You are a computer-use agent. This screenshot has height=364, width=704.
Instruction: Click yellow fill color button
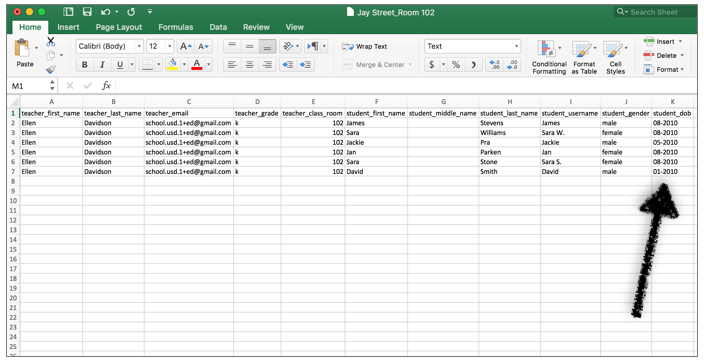(172, 65)
